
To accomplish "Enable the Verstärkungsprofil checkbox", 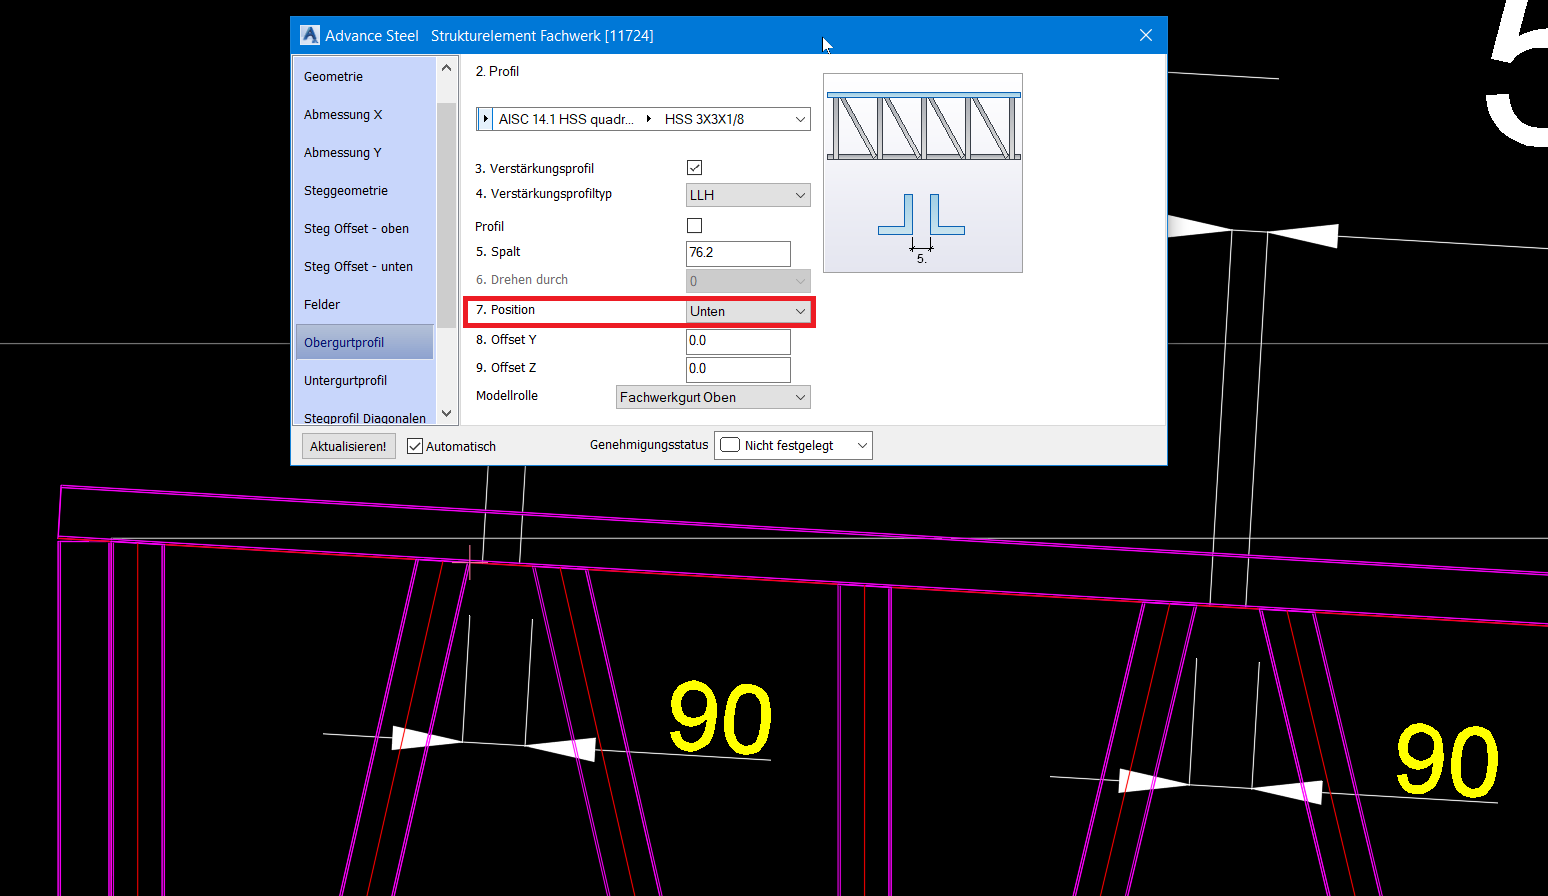I will (694, 167).
